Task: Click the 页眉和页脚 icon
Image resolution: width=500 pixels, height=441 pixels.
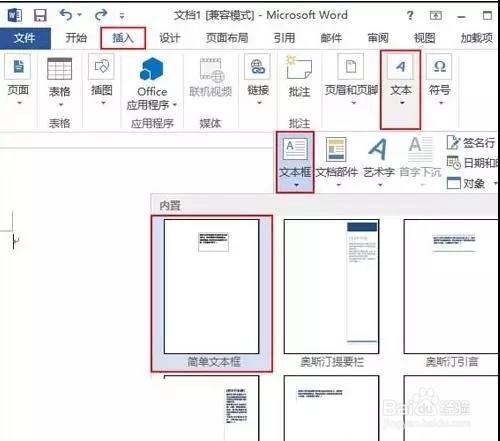Action: pos(350,67)
